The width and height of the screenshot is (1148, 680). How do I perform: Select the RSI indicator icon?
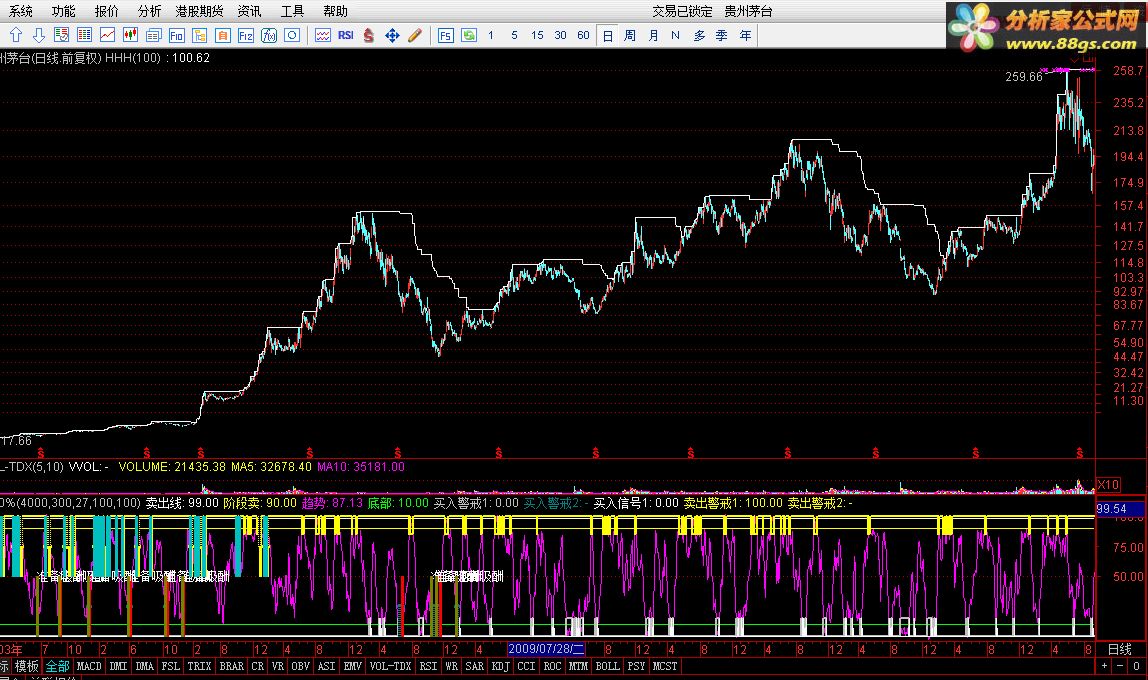tap(346, 35)
